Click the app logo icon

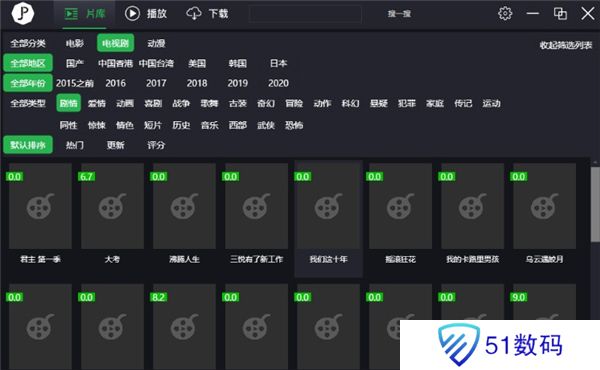point(23,13)
